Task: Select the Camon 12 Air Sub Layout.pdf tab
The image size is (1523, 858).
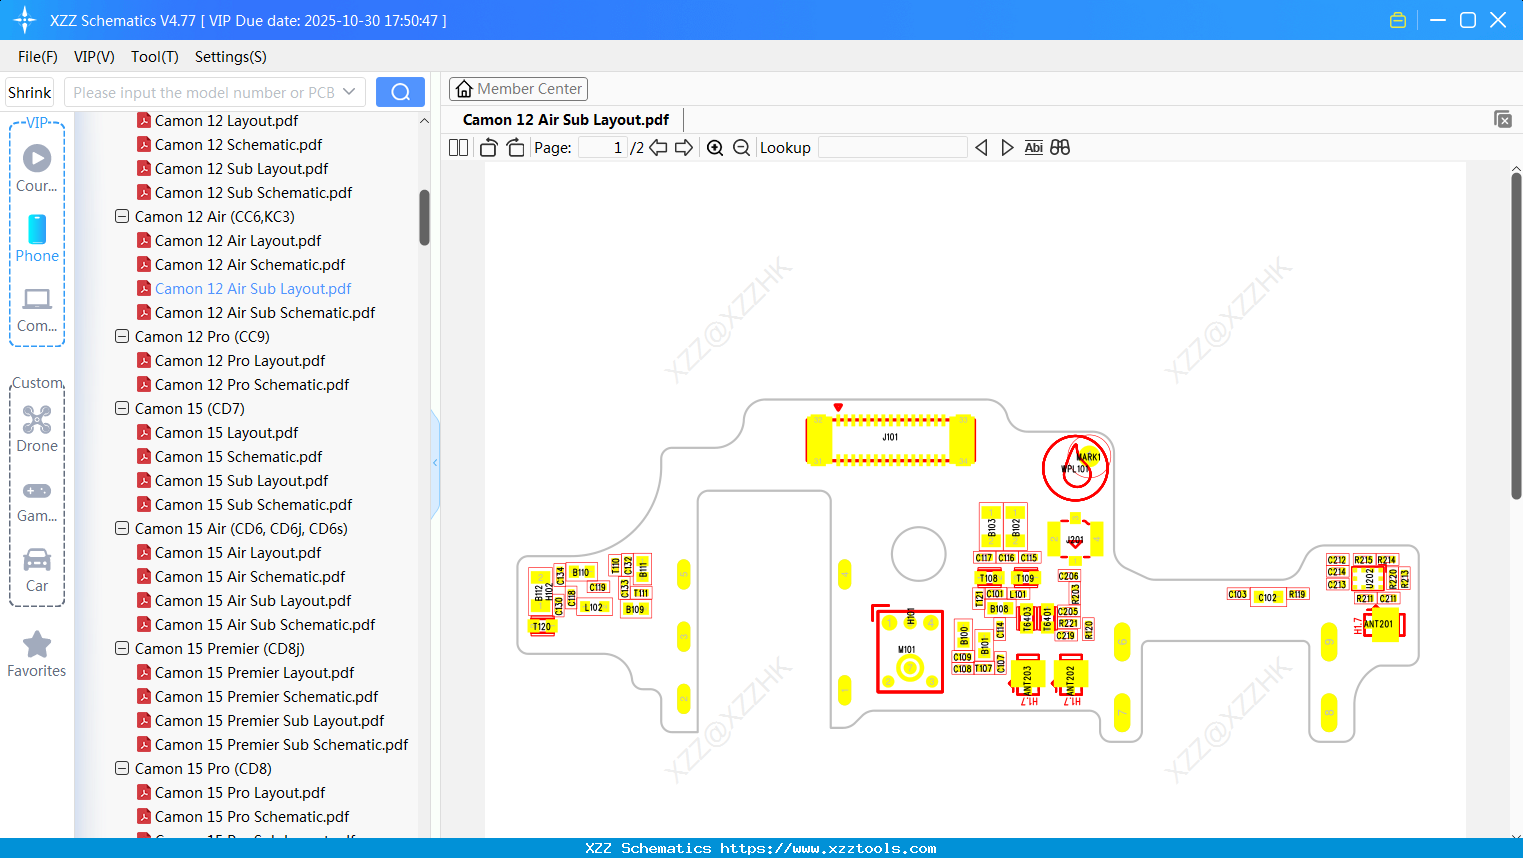Action: click(566, 120)
